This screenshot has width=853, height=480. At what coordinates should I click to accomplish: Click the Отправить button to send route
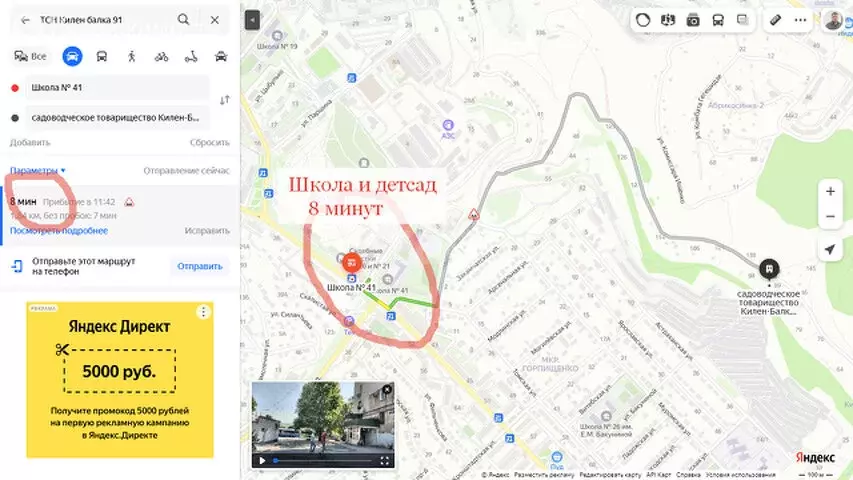coord(198,266)
